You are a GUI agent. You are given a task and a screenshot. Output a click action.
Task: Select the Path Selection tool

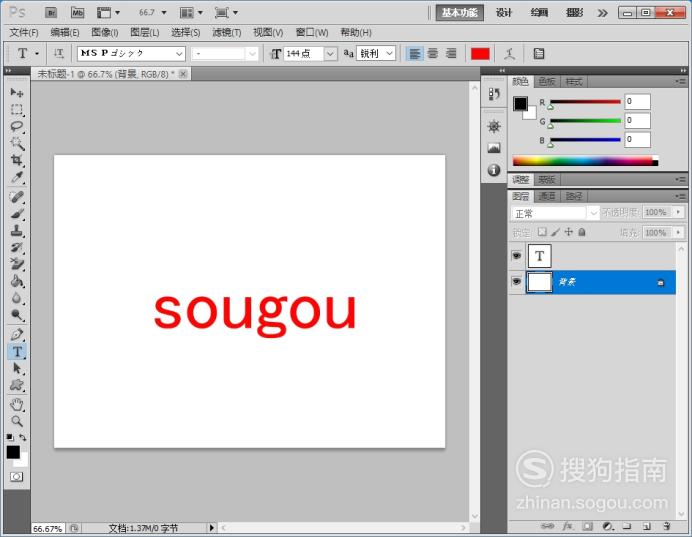[x=17, y=368]
